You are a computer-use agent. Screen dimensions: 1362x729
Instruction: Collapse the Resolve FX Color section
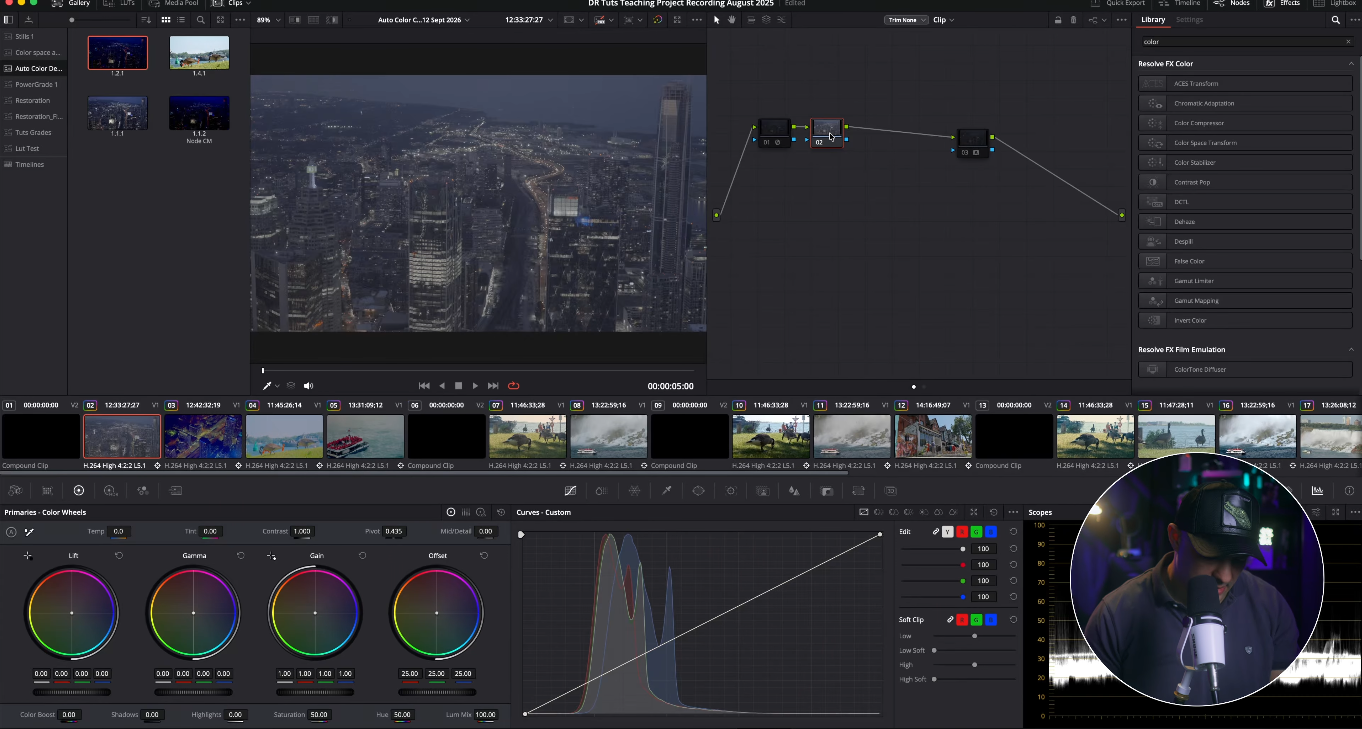pos(1351,64)
